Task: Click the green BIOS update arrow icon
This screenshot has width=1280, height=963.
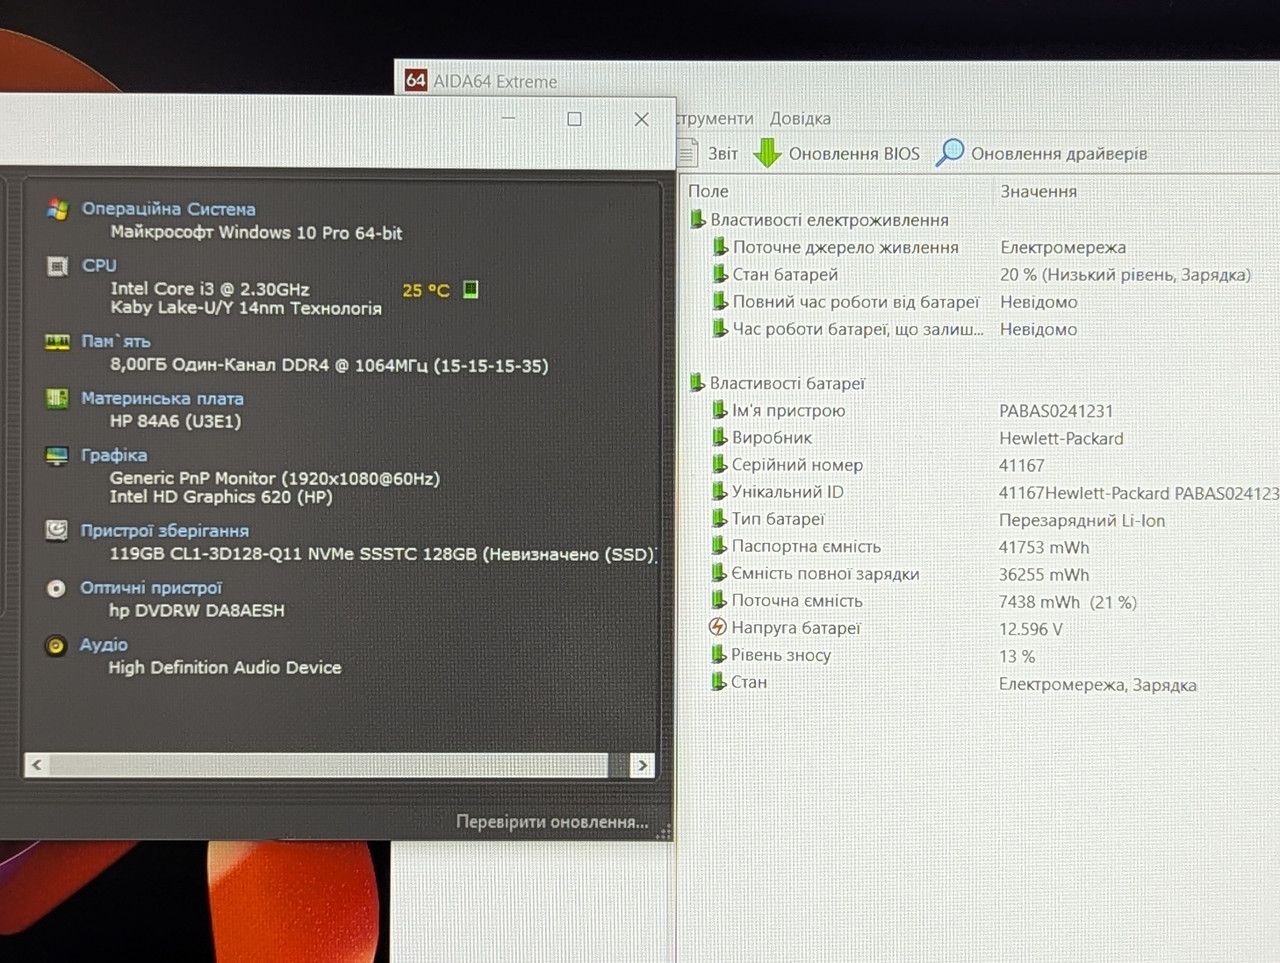Action: pyautogui.click(x=767, y=153)
